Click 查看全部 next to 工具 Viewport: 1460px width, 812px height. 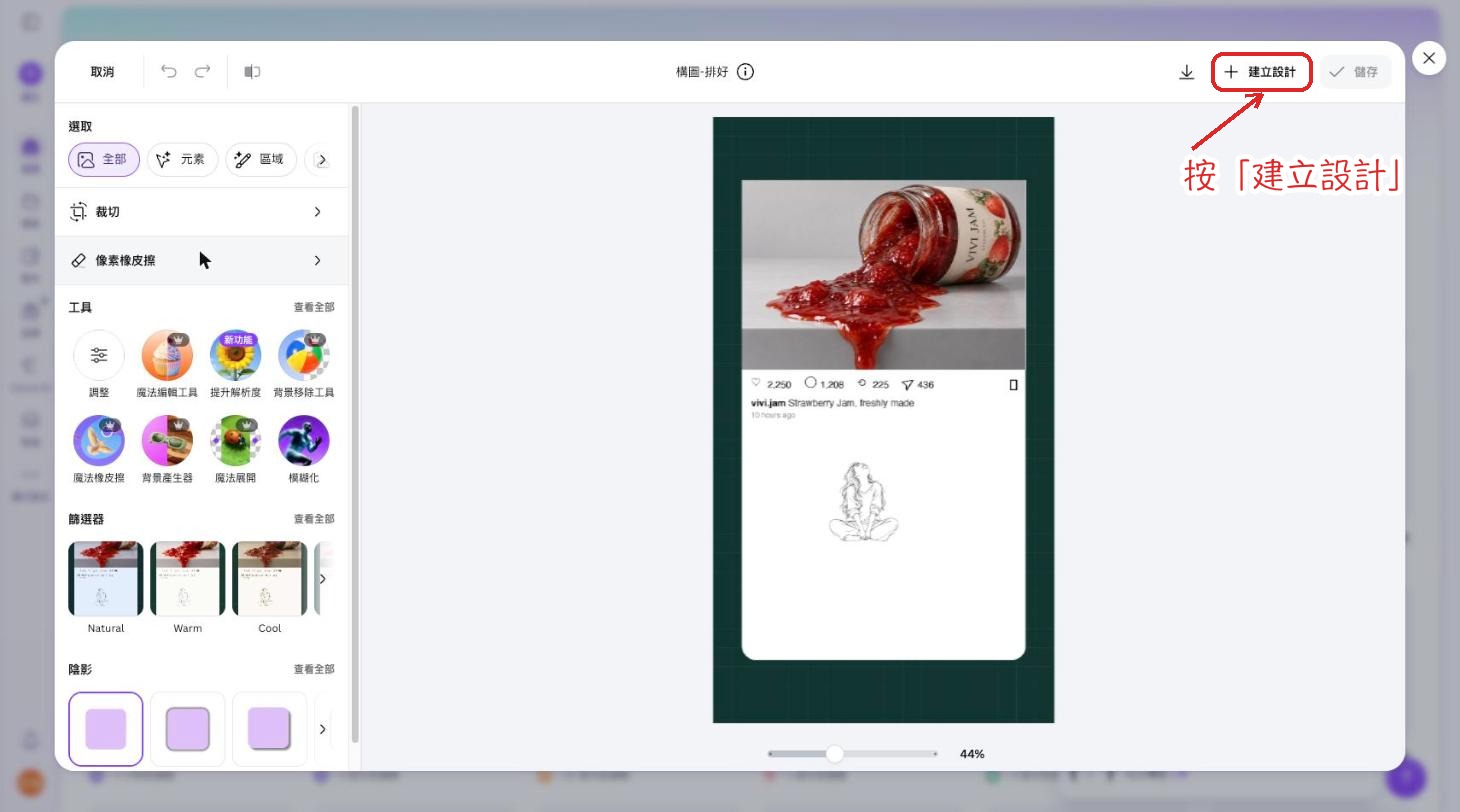(314, 307)
